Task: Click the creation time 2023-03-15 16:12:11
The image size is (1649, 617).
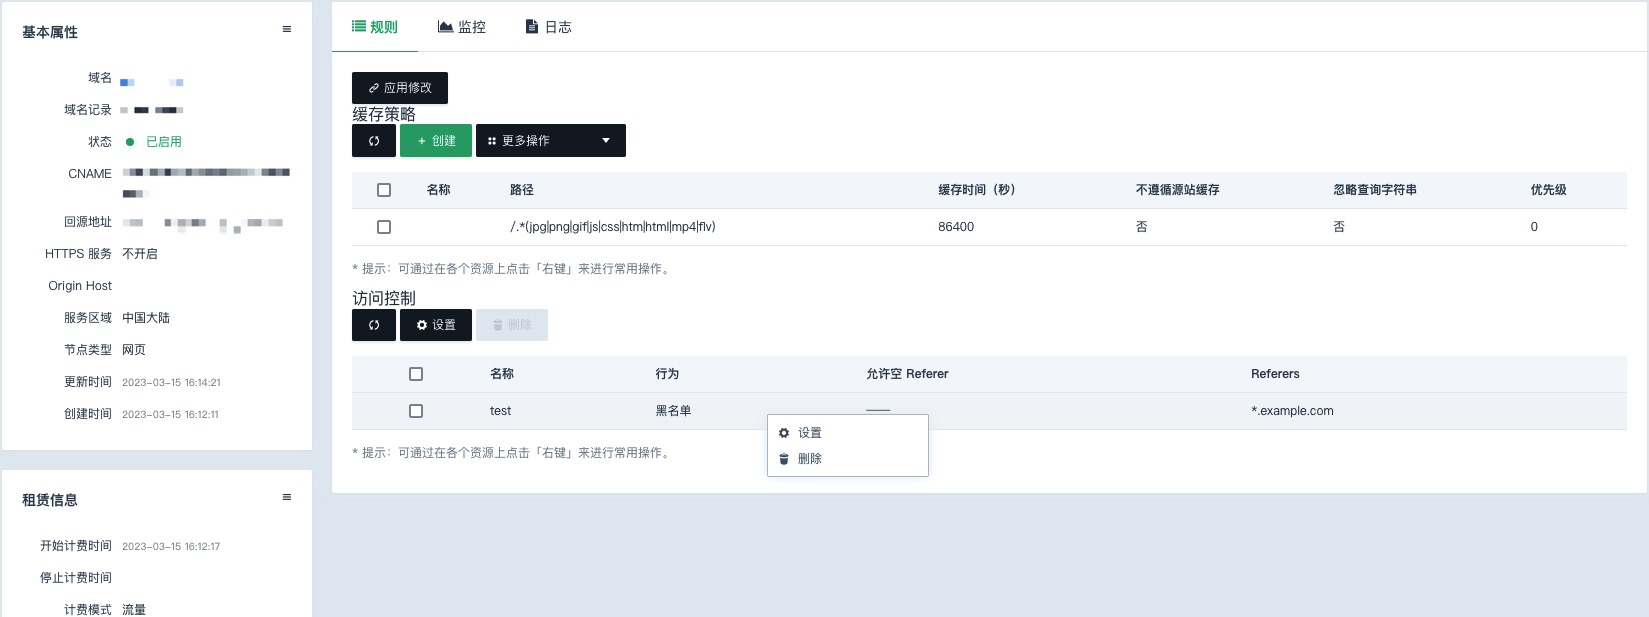Action: (x=170, y=414)
